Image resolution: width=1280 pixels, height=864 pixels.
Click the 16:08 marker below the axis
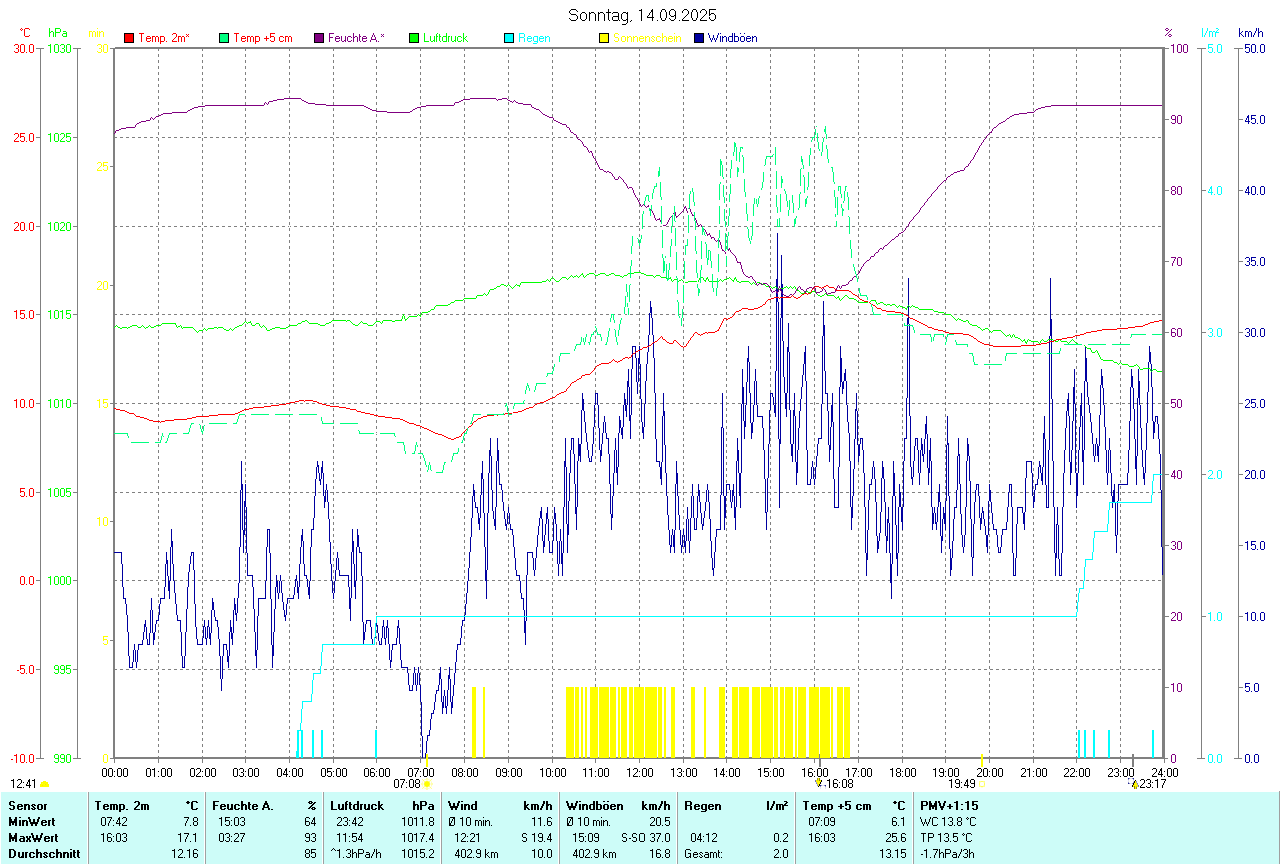coord(839,784)
